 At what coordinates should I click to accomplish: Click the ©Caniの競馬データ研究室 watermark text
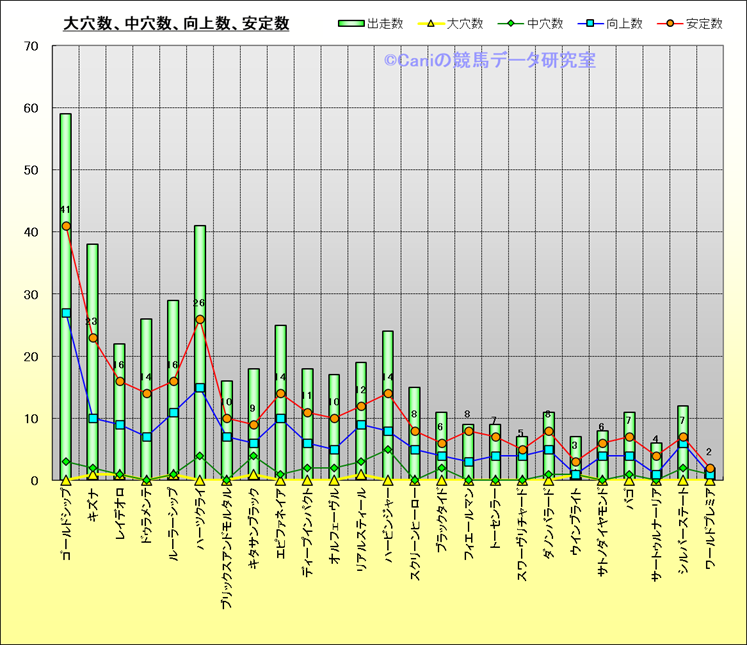(x=489, y=61)
